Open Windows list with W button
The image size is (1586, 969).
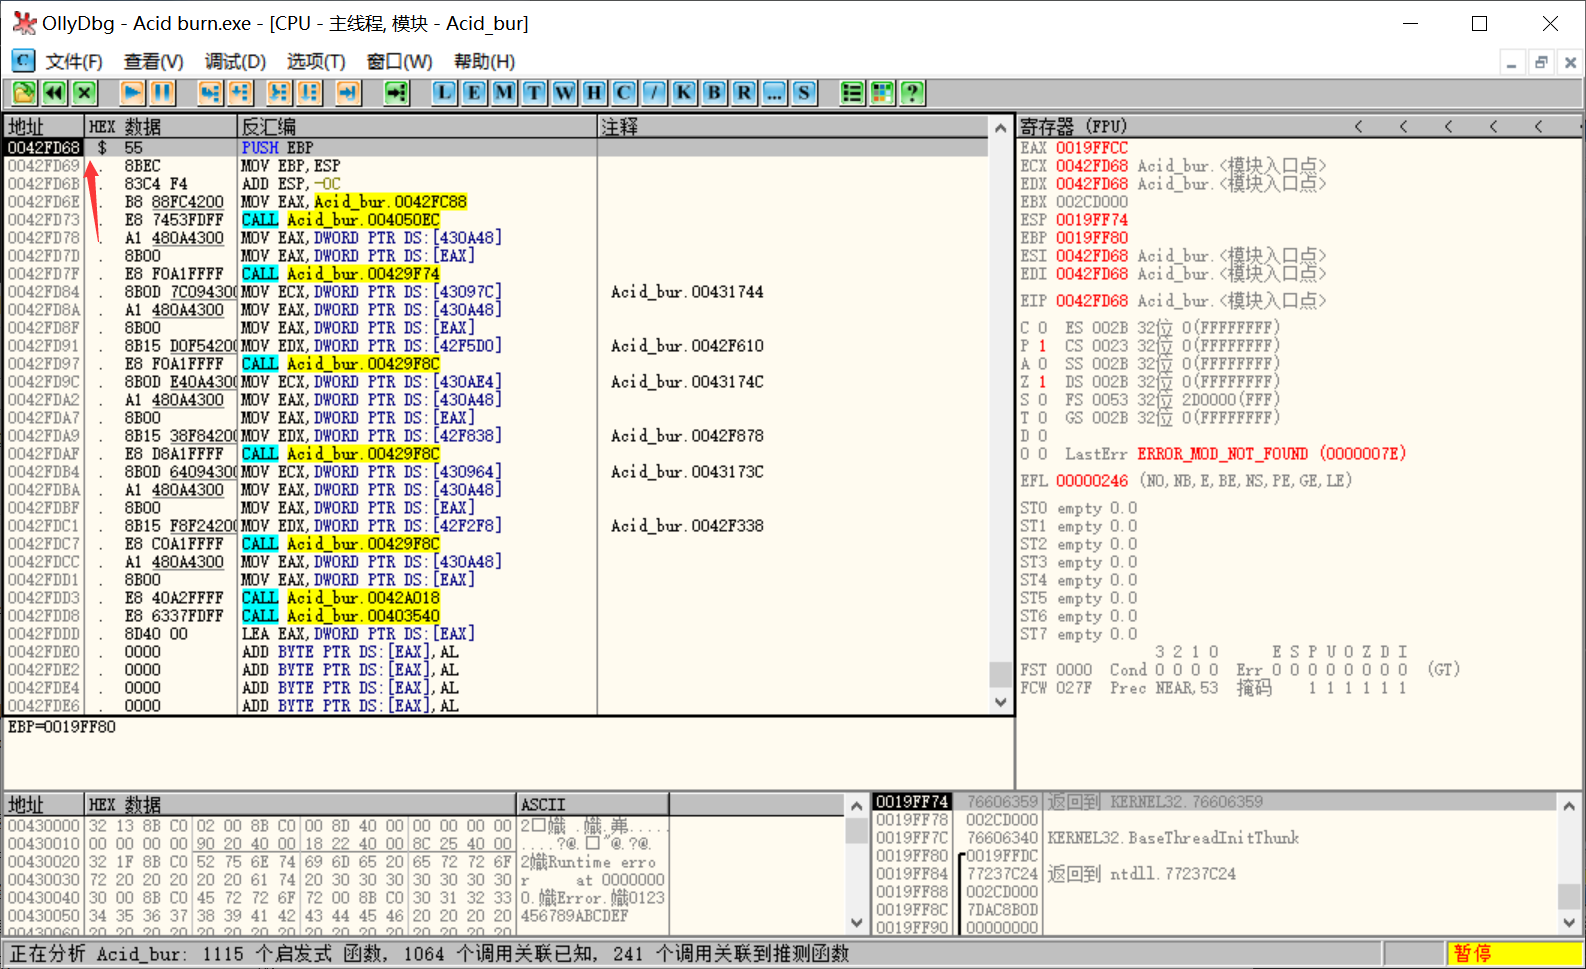[x=564, y=93]
